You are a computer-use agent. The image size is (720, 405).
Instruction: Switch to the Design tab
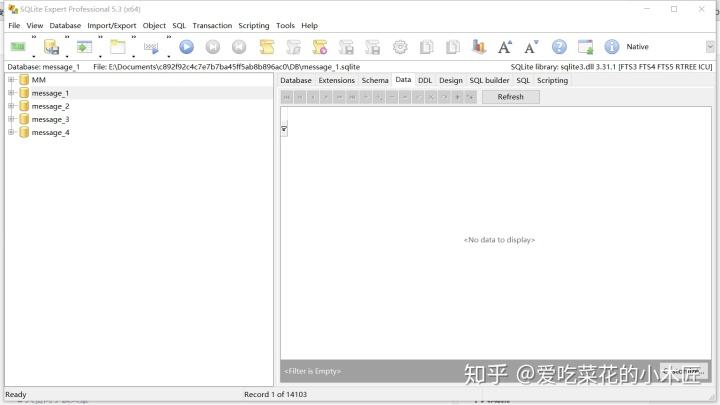coord(450,80)
